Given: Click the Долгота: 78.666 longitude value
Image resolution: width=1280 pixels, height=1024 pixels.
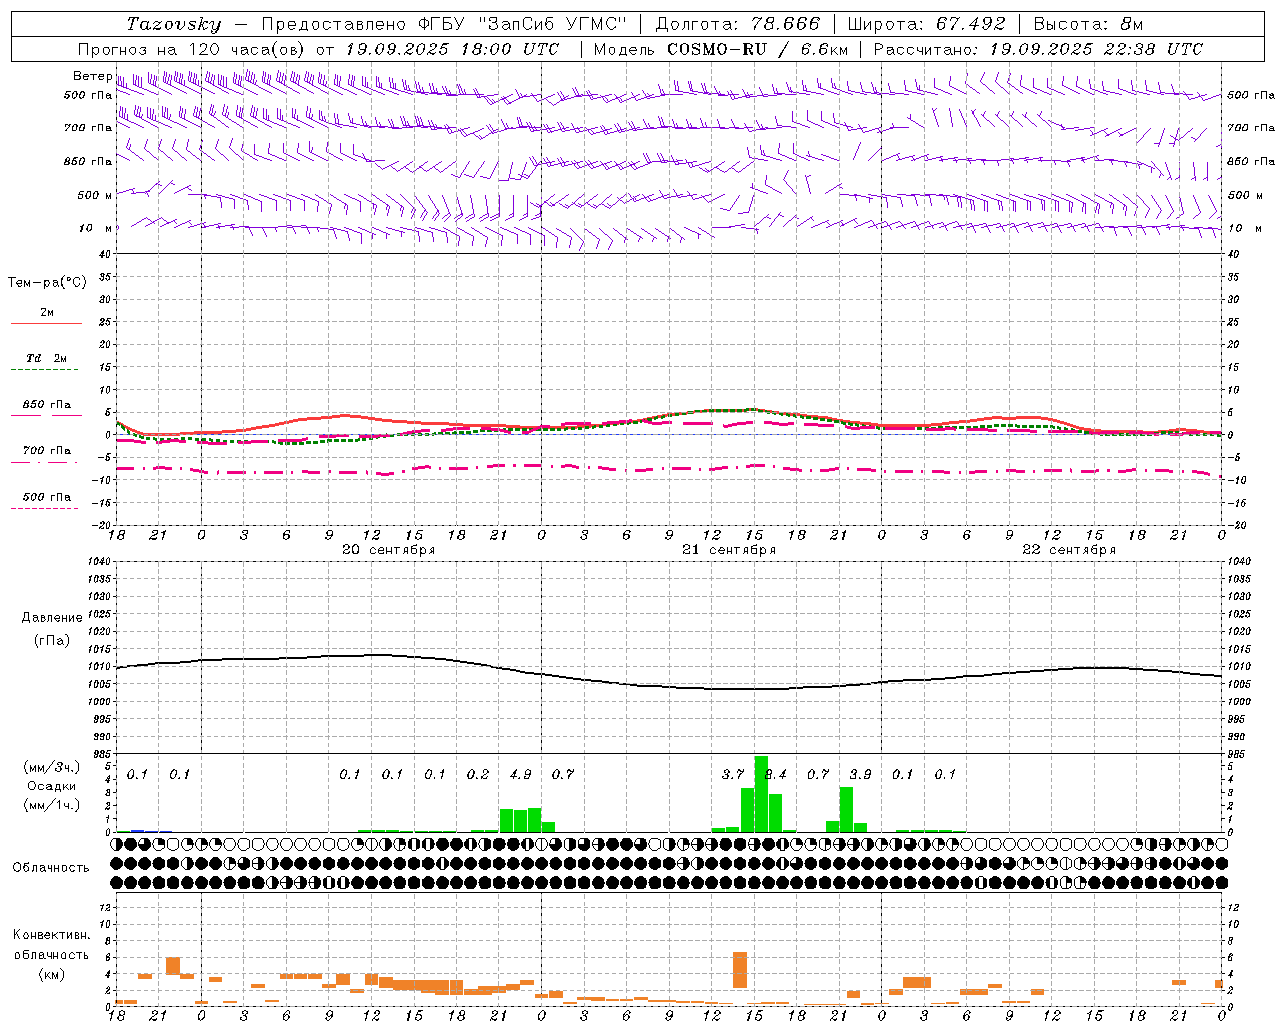Looking at the screenshot, I should coord(737,24).
